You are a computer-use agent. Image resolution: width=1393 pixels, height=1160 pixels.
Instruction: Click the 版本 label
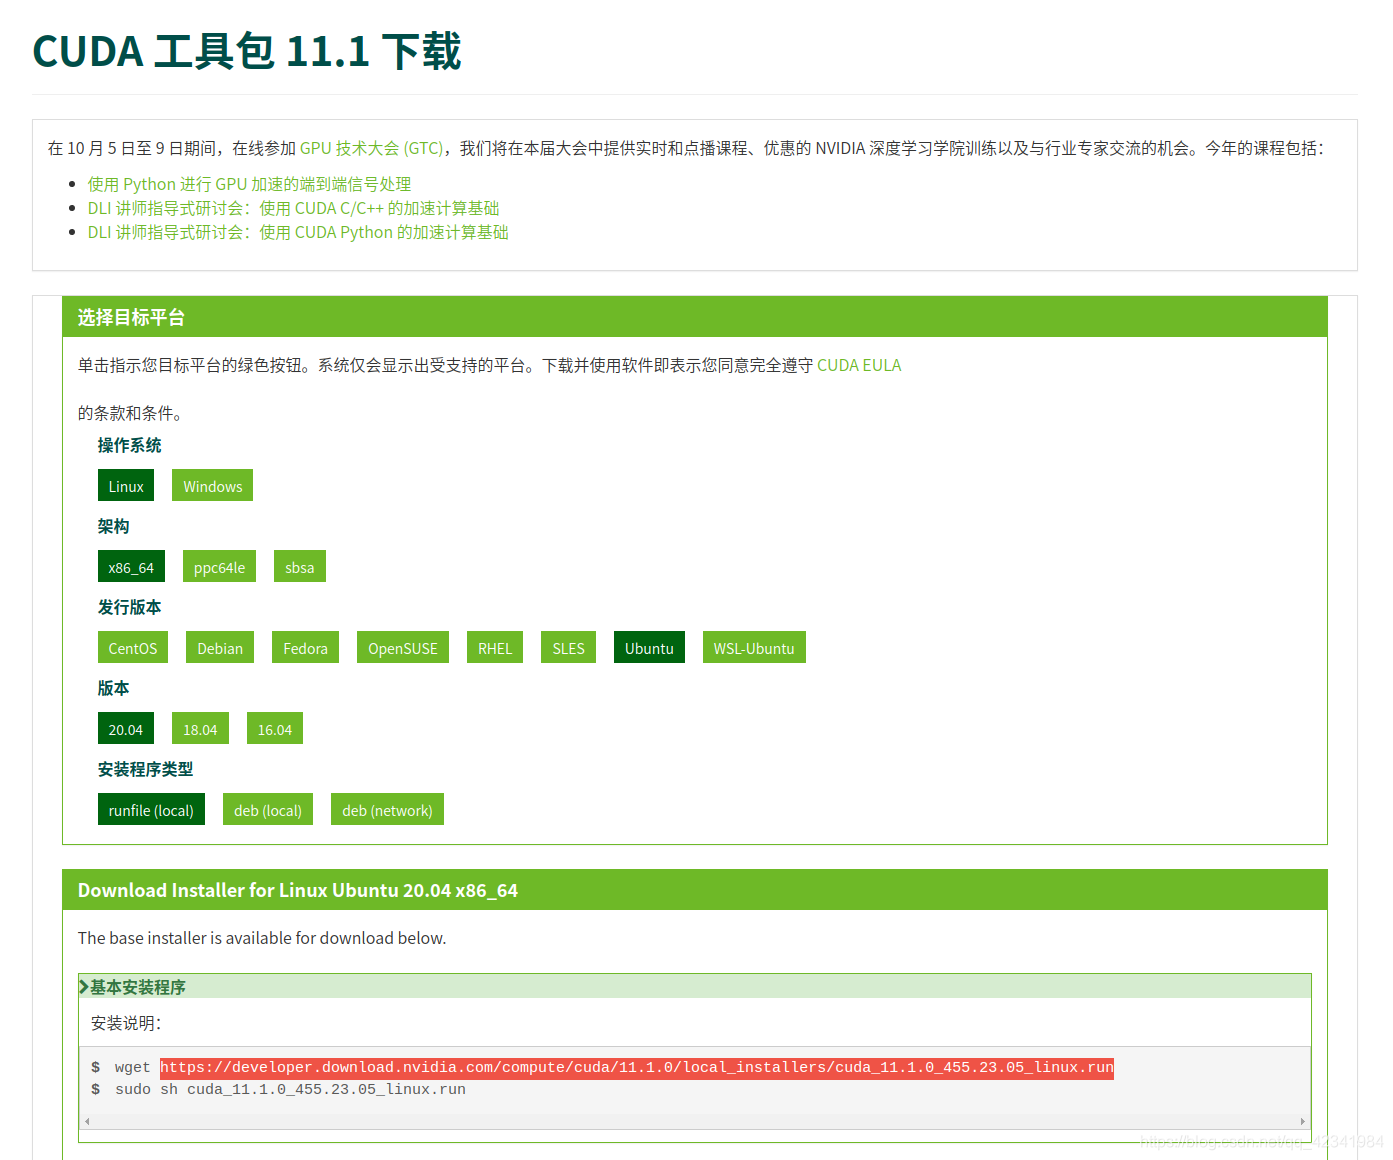[113, 688]
